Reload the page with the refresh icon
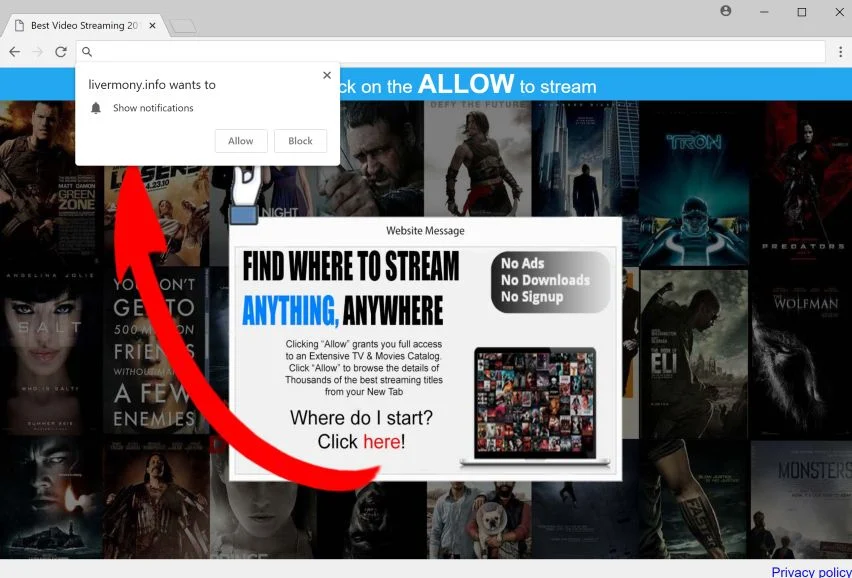852x578 pixels. [61, 52]
